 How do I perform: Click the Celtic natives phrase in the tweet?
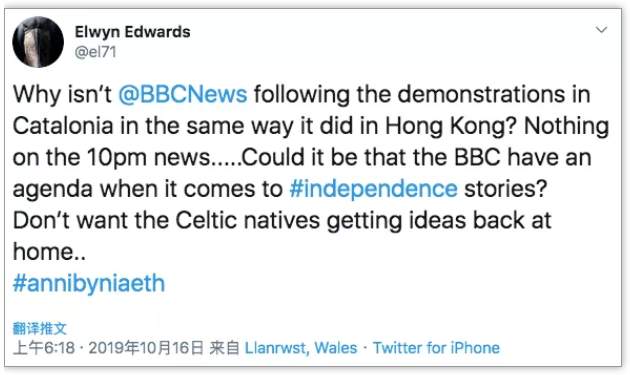click(x=248, y=221)
